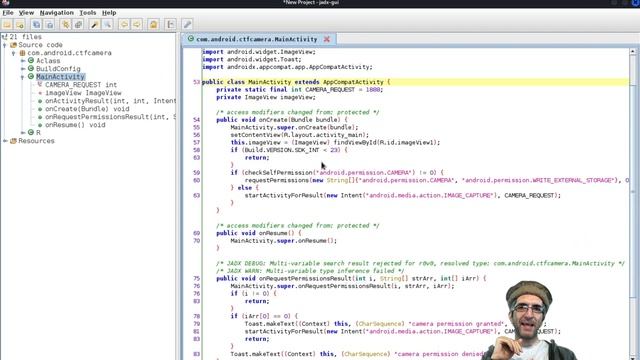Click requestPermissions call in code
This screenshot has width=640, height=360.
click(277, 180)
